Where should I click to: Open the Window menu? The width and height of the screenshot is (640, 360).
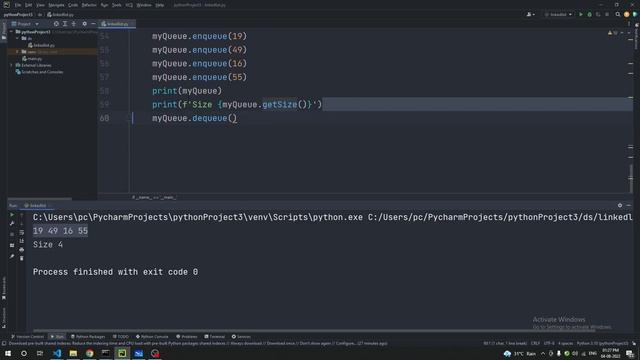[144, 5]
